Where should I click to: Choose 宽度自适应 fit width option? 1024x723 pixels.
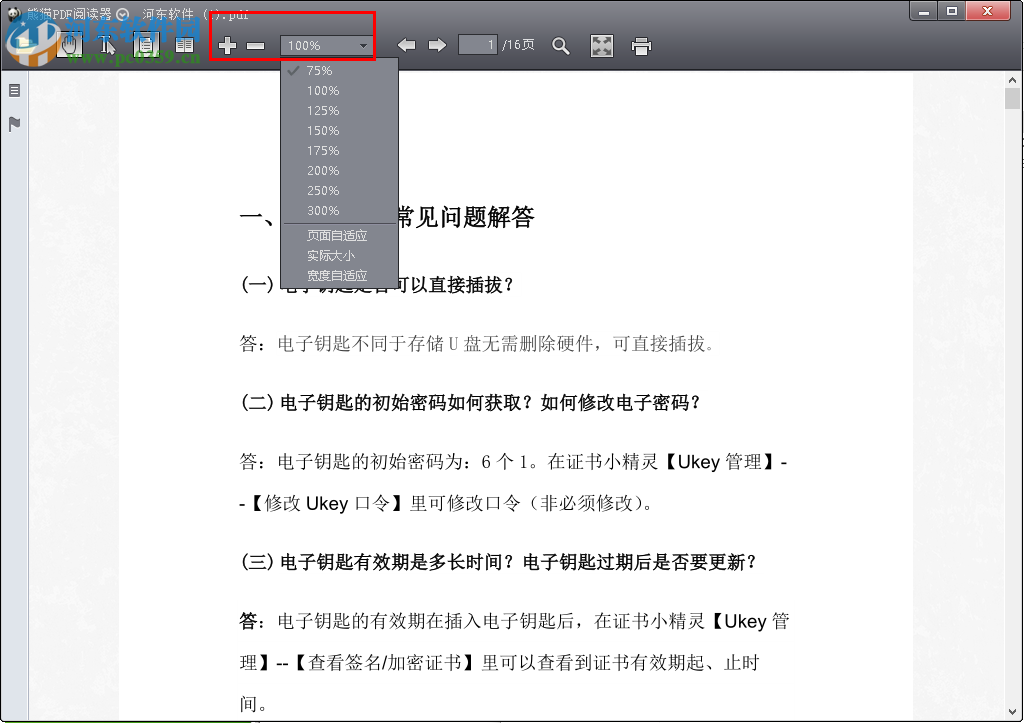tap(338, 275)
